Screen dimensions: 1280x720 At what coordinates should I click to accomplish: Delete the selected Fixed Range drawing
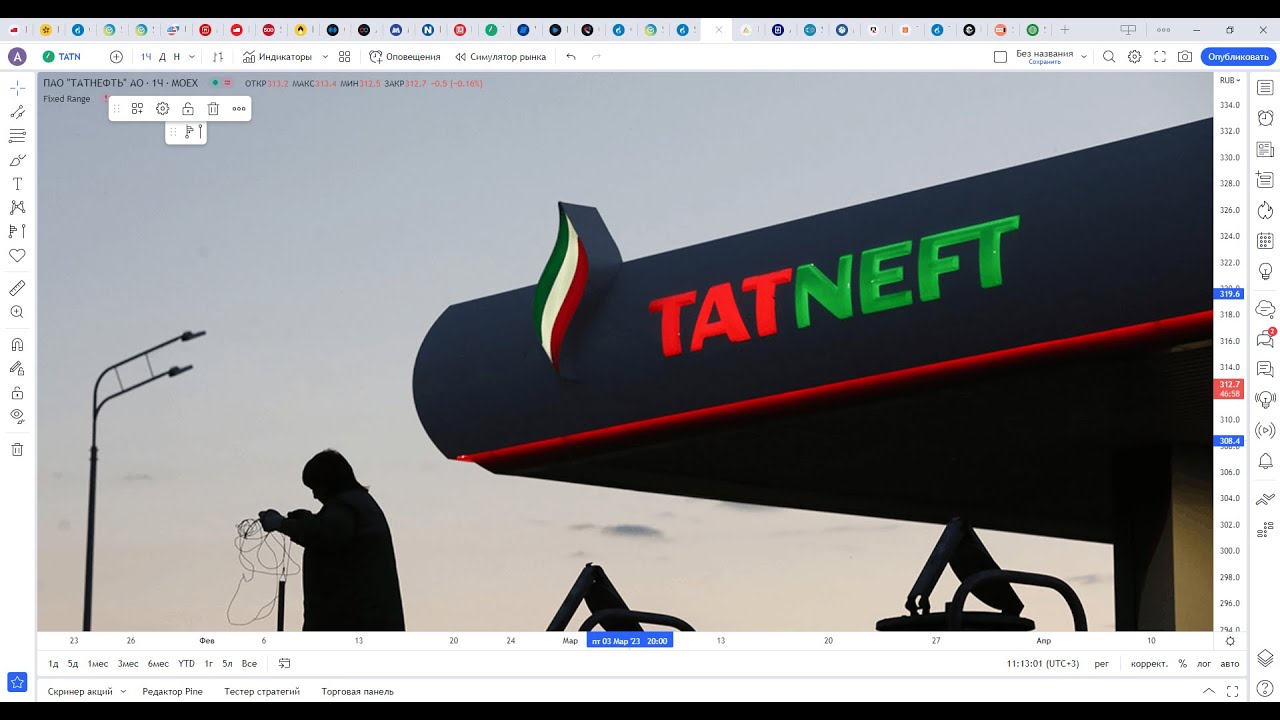pos(213,108)
